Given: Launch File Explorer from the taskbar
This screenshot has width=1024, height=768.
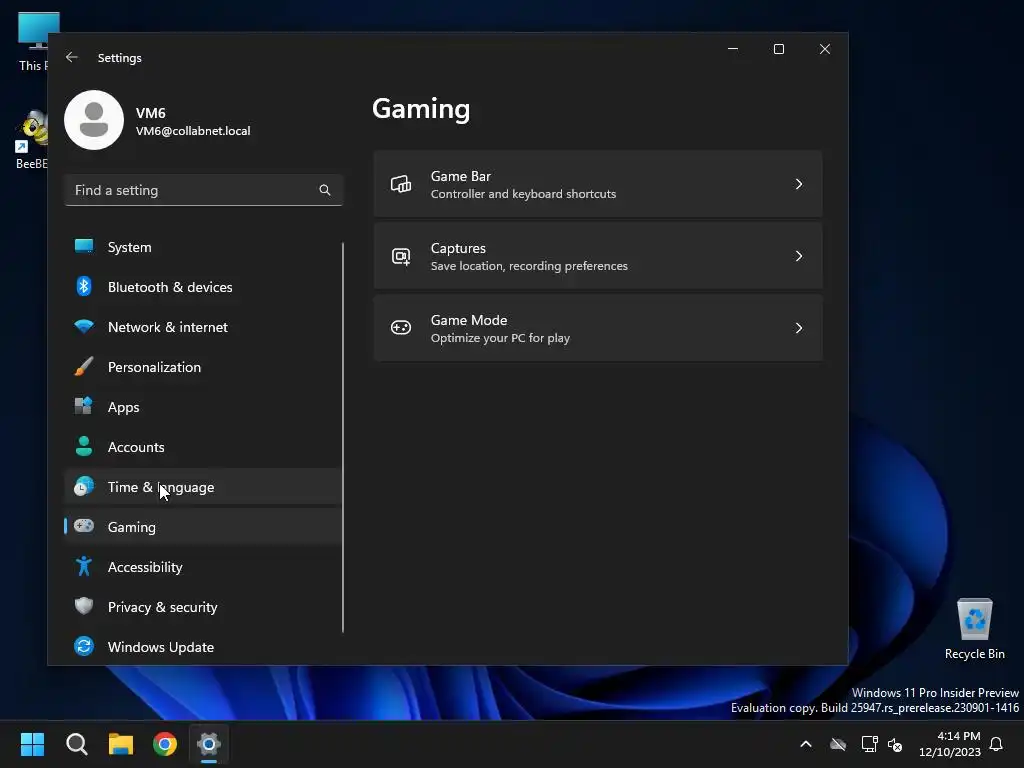Looking at the screenshot, I should pyautogui.click(x=121, y=744).
